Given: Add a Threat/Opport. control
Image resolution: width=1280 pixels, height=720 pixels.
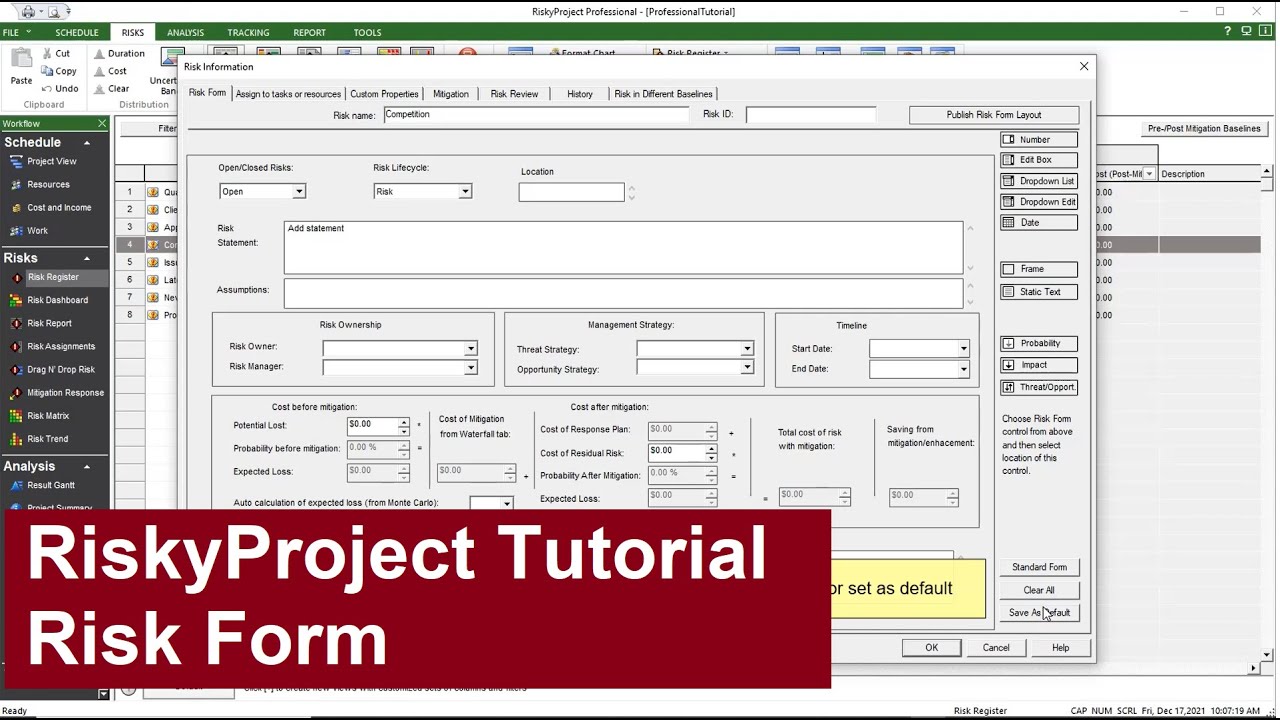Looking at the screenshot, I should [x=1039, y=387].
